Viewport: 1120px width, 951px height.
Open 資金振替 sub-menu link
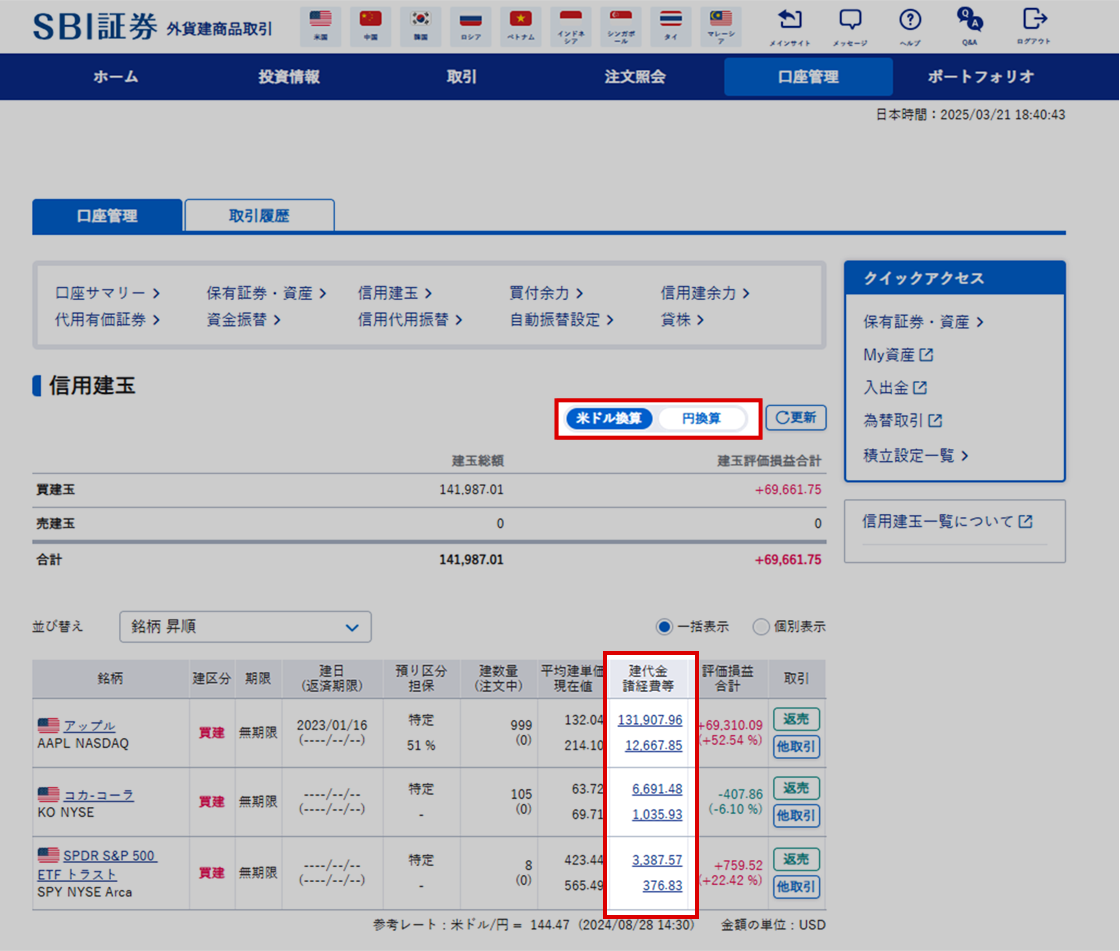[244, 319]
